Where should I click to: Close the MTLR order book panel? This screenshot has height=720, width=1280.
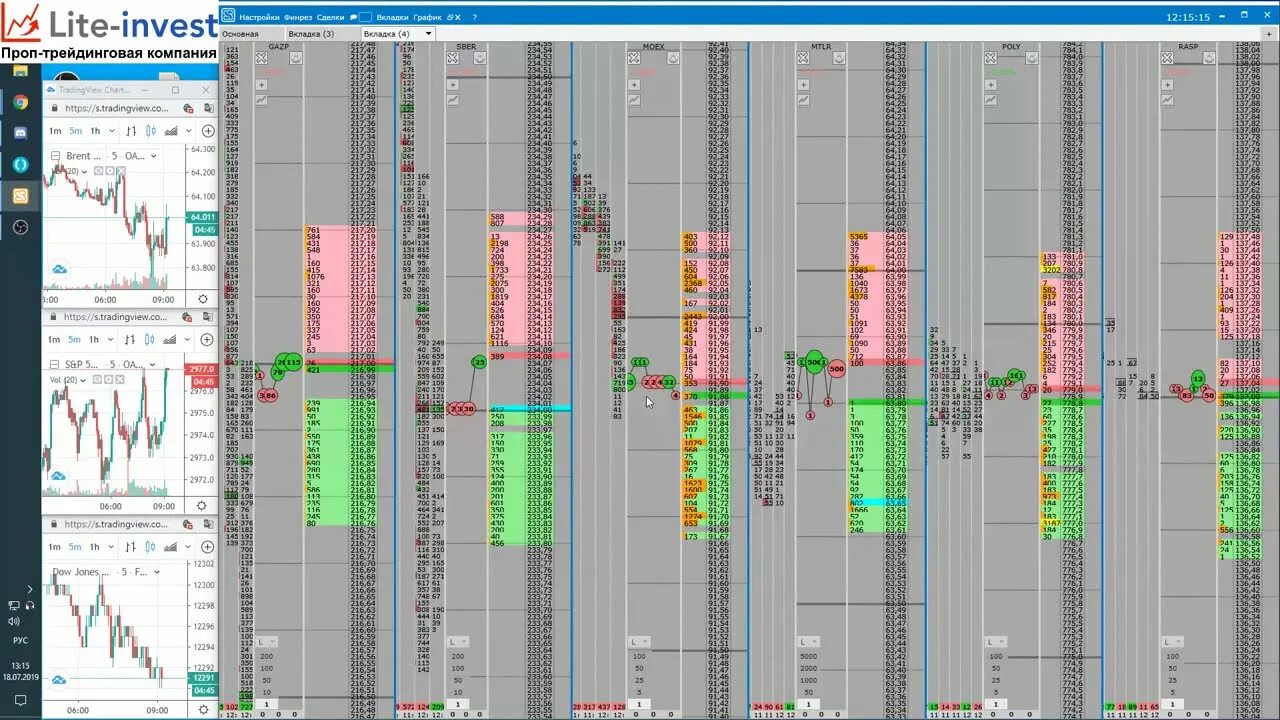click(803, 58)
